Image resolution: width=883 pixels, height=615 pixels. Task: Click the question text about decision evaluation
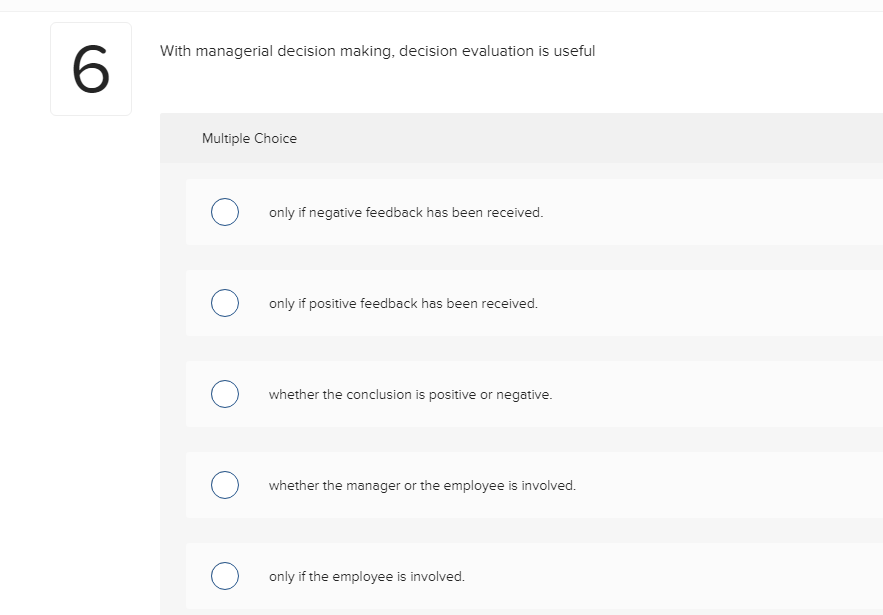tap(377, 50)
